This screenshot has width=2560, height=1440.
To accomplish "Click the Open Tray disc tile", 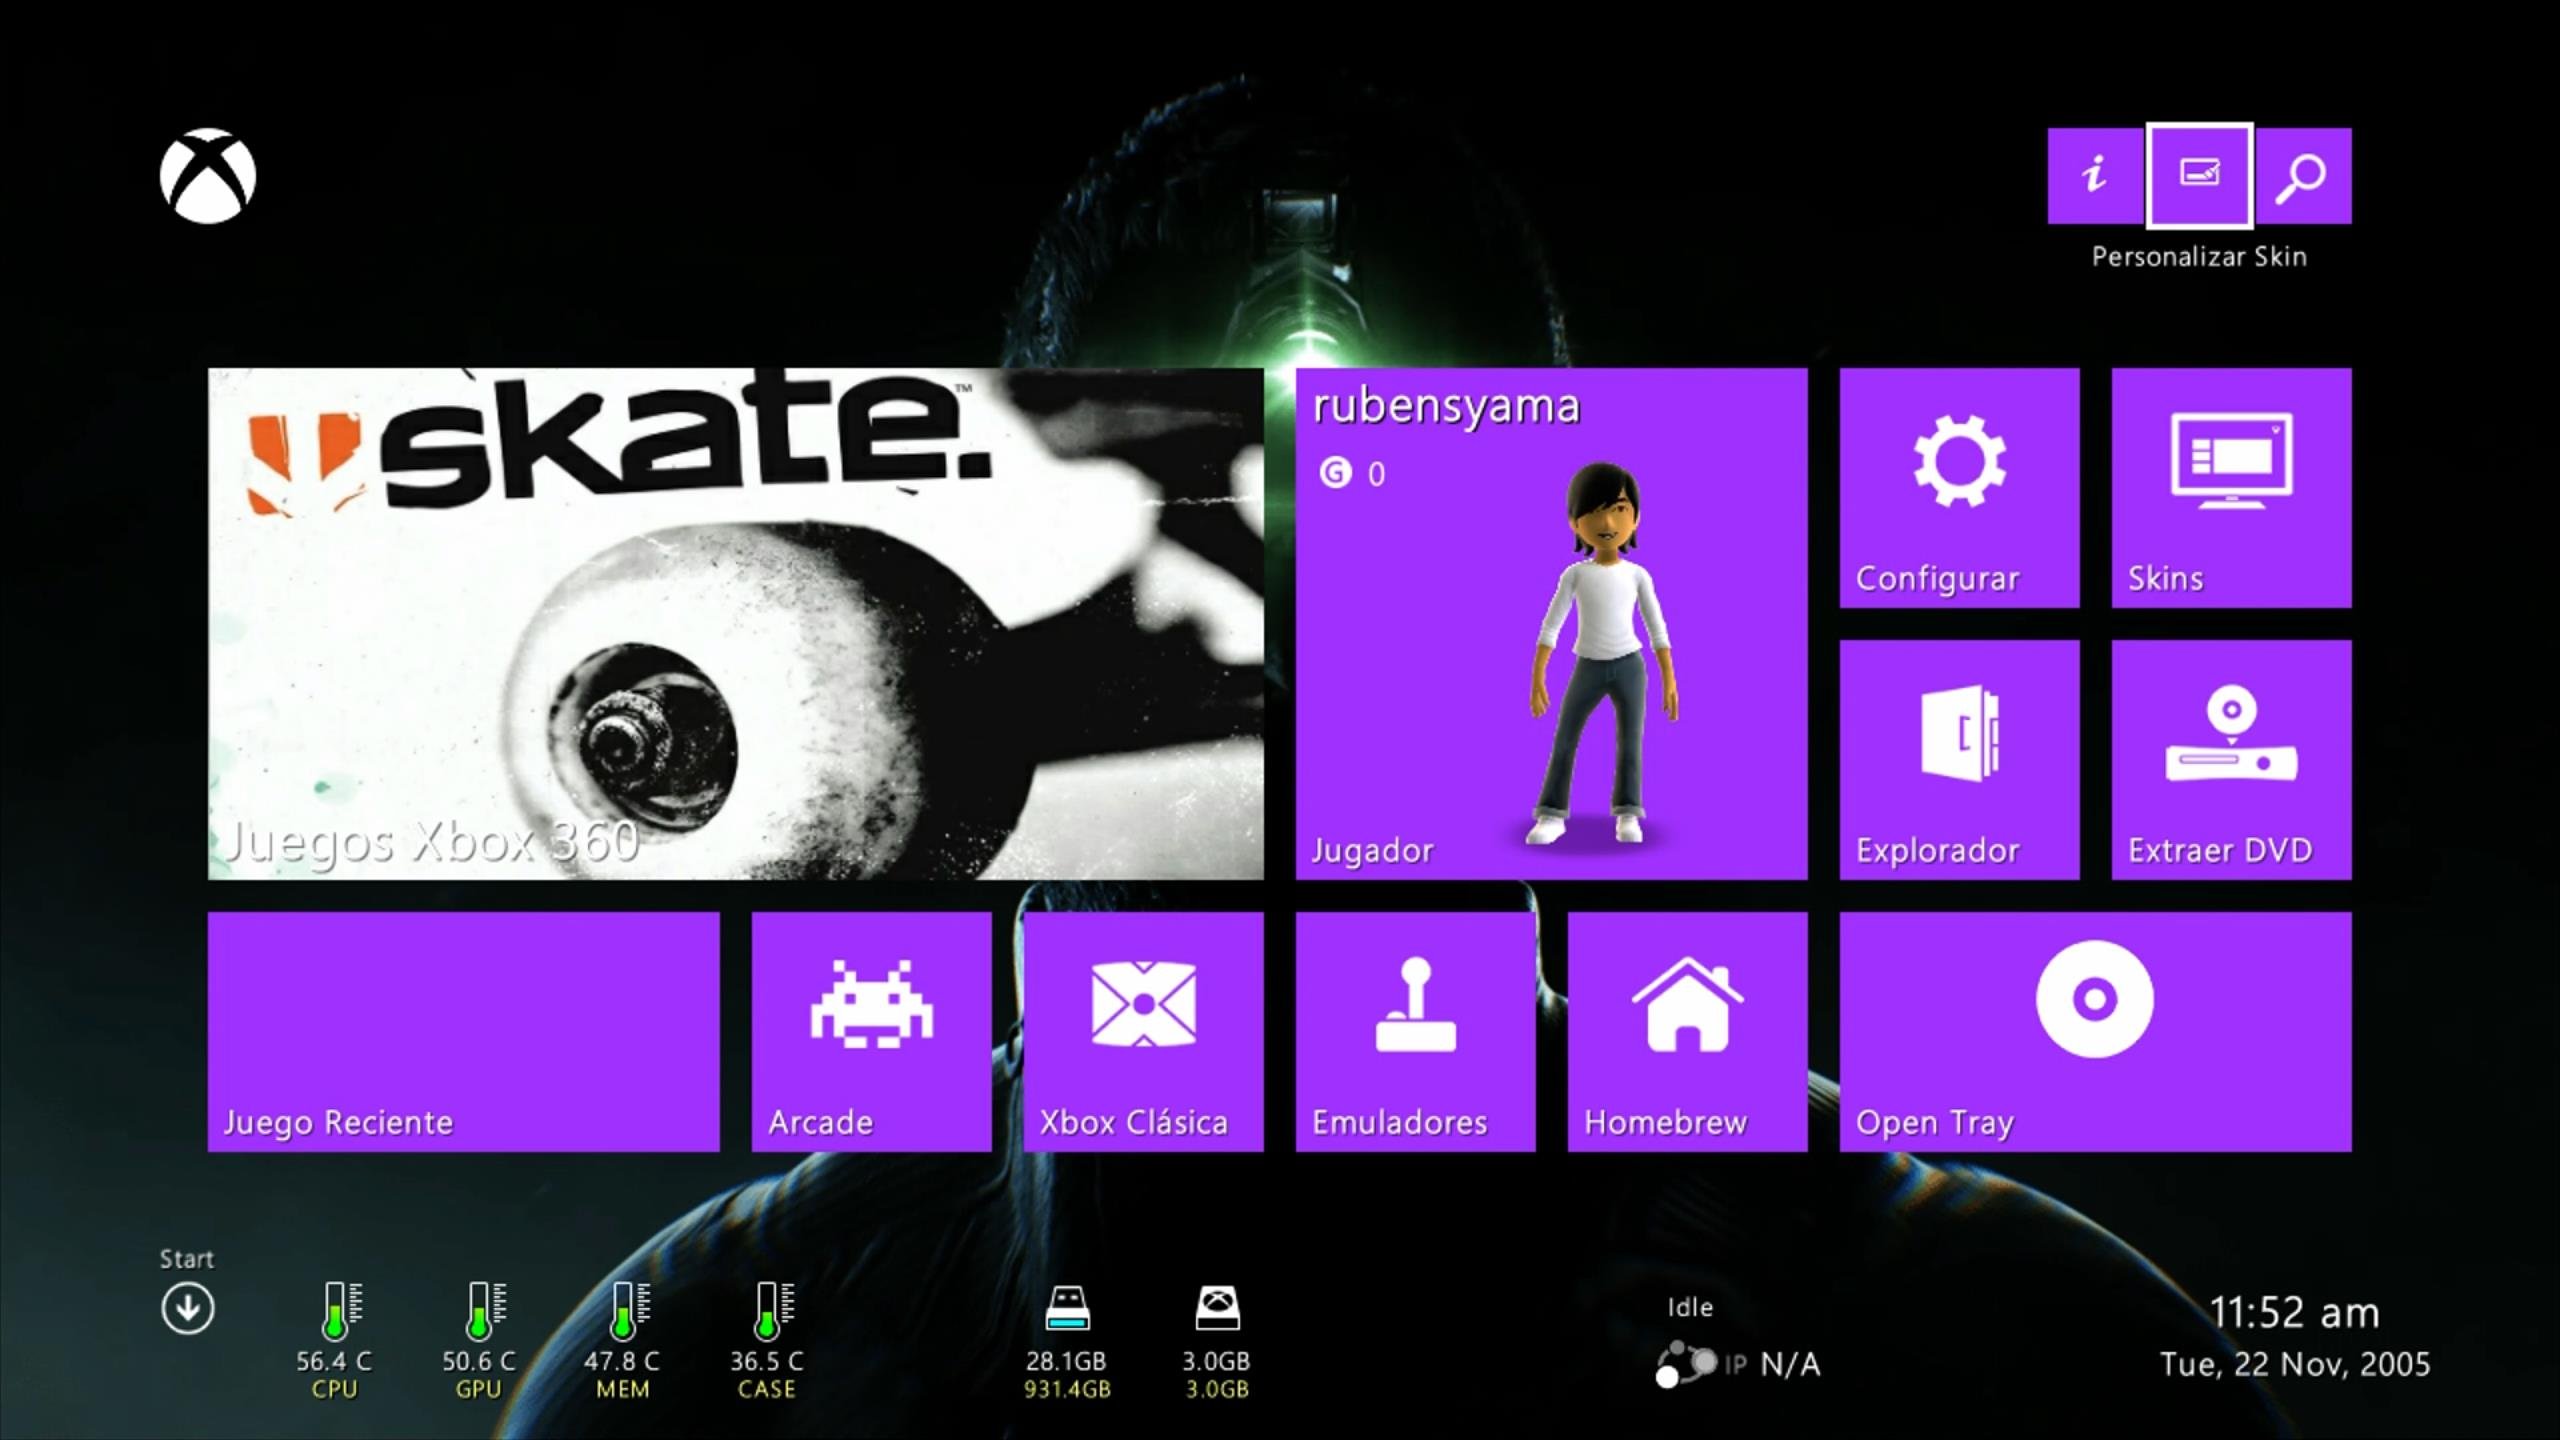I will coord(2096,1032).
